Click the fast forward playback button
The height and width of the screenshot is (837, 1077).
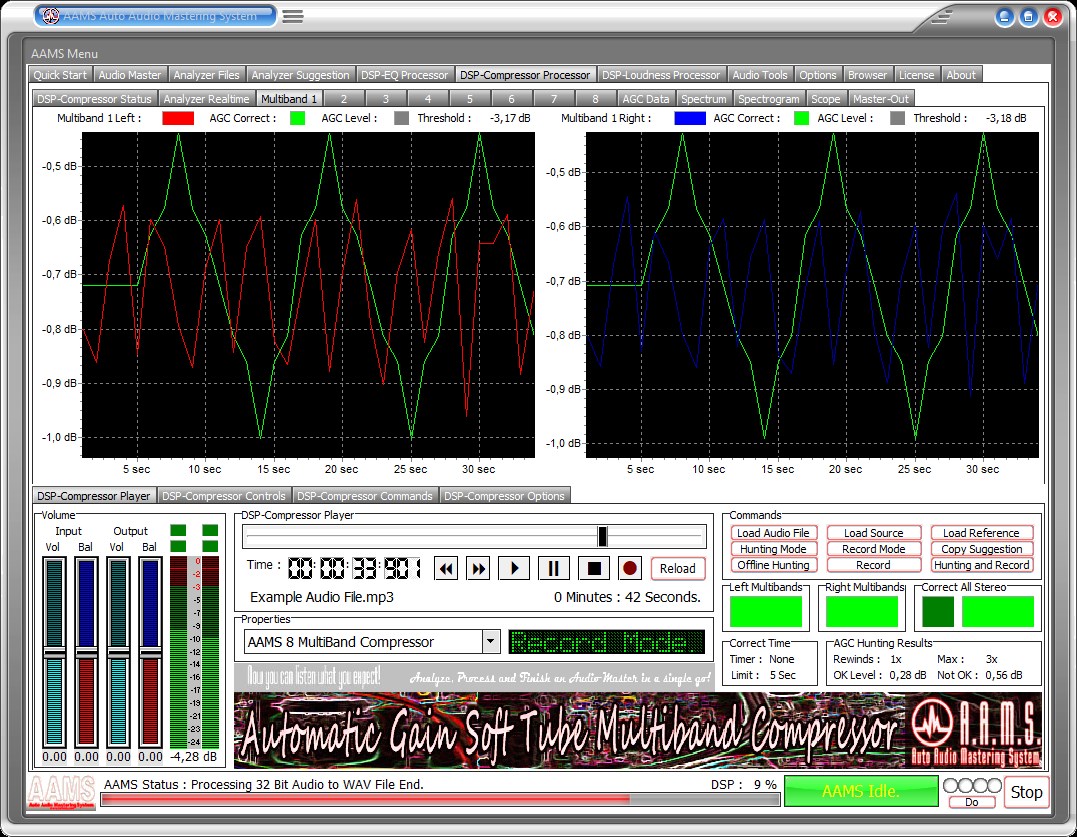(x=479, y=569)
